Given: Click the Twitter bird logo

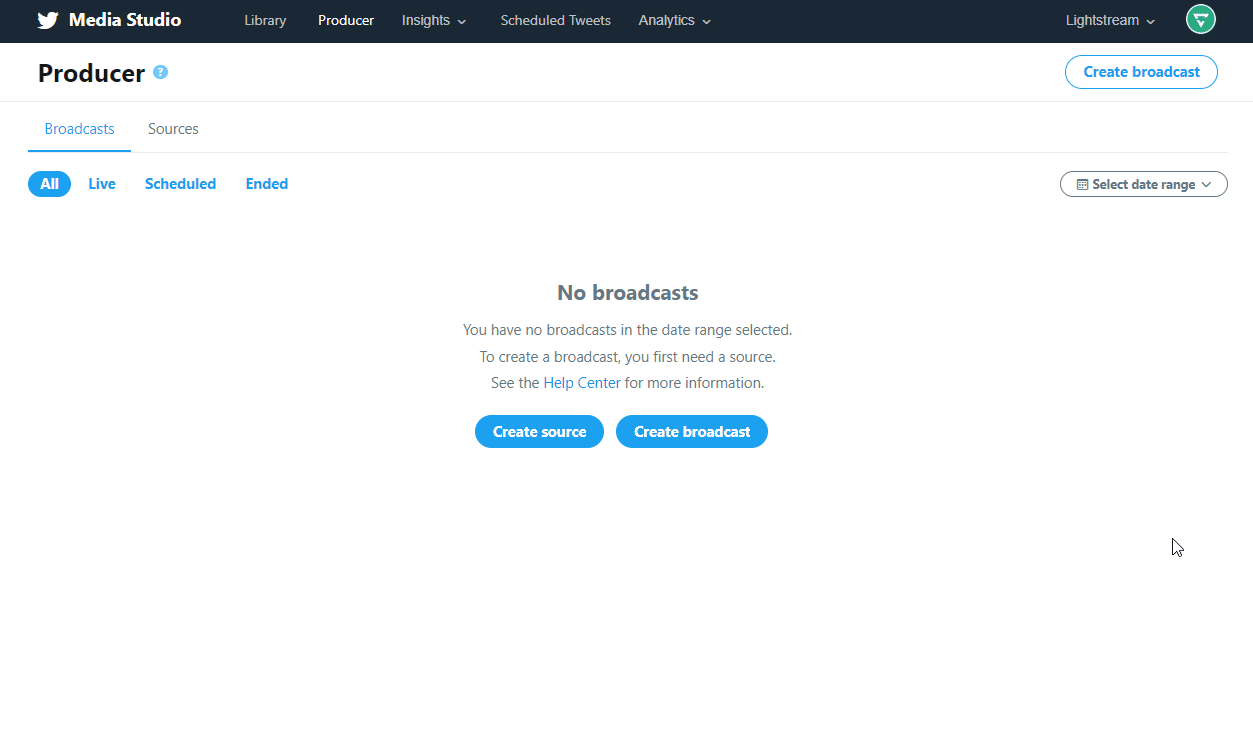Looking at the screenshot, I should (x=48, y=20).
